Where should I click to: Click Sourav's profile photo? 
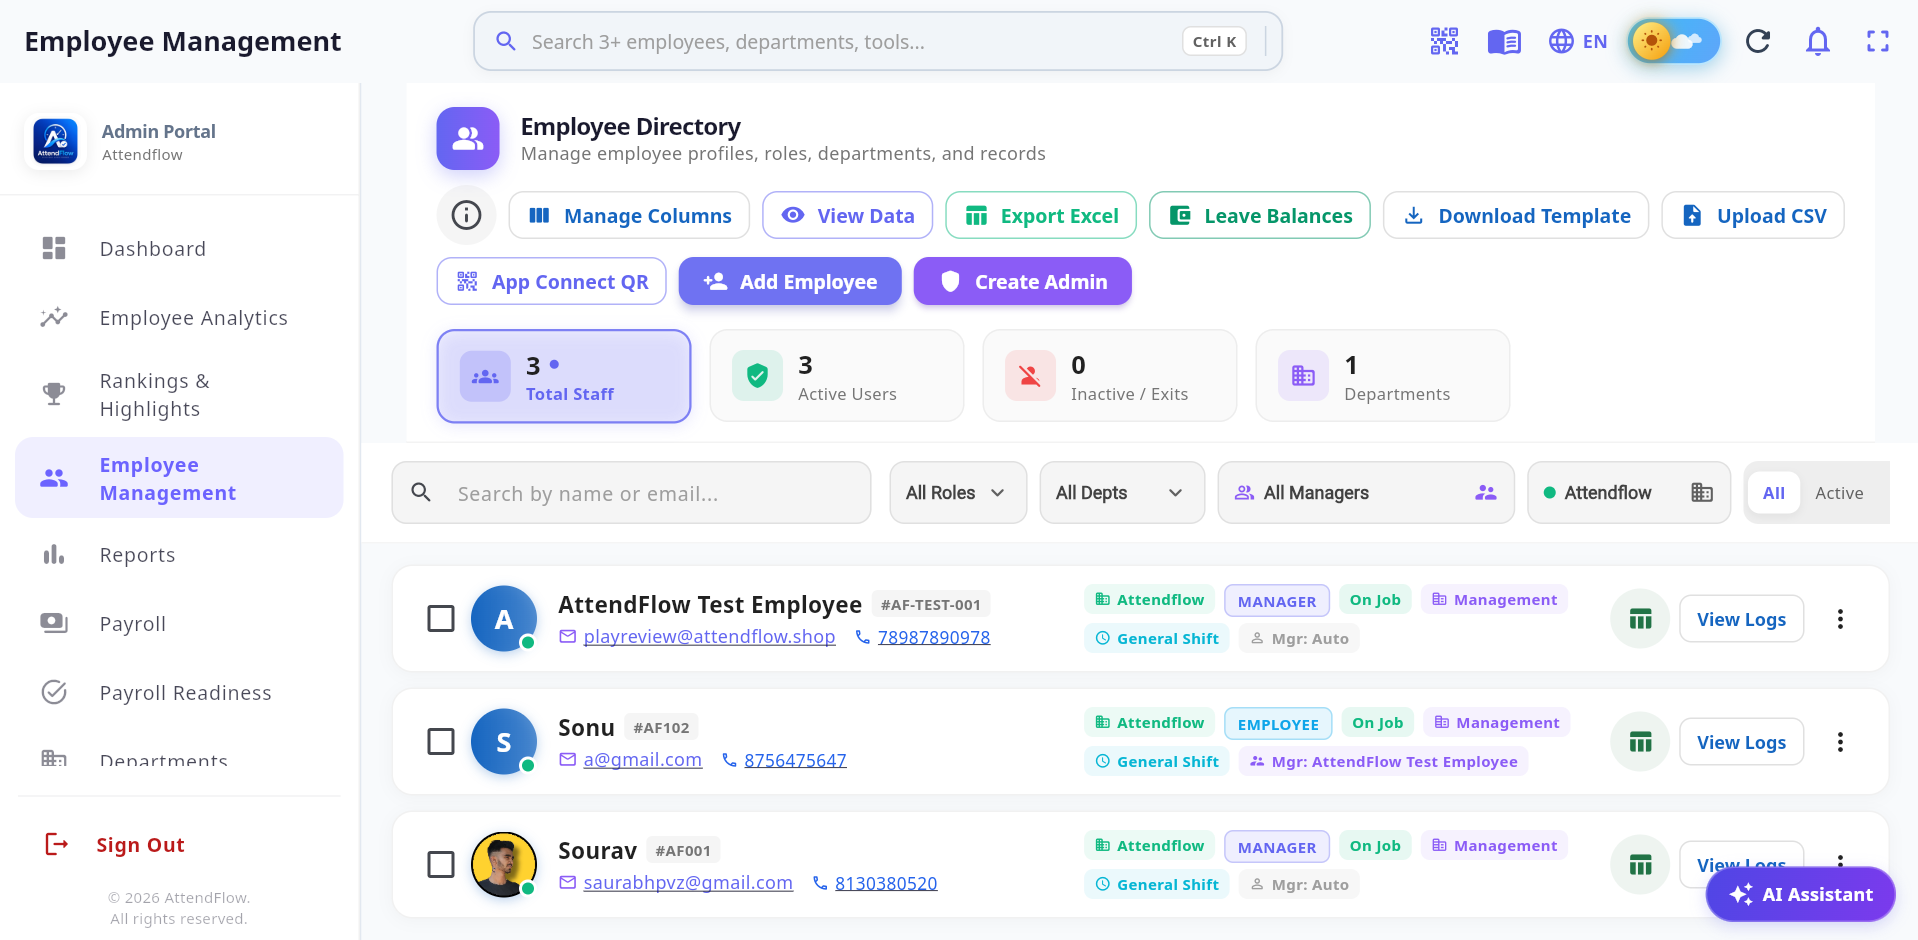point(504,864)
